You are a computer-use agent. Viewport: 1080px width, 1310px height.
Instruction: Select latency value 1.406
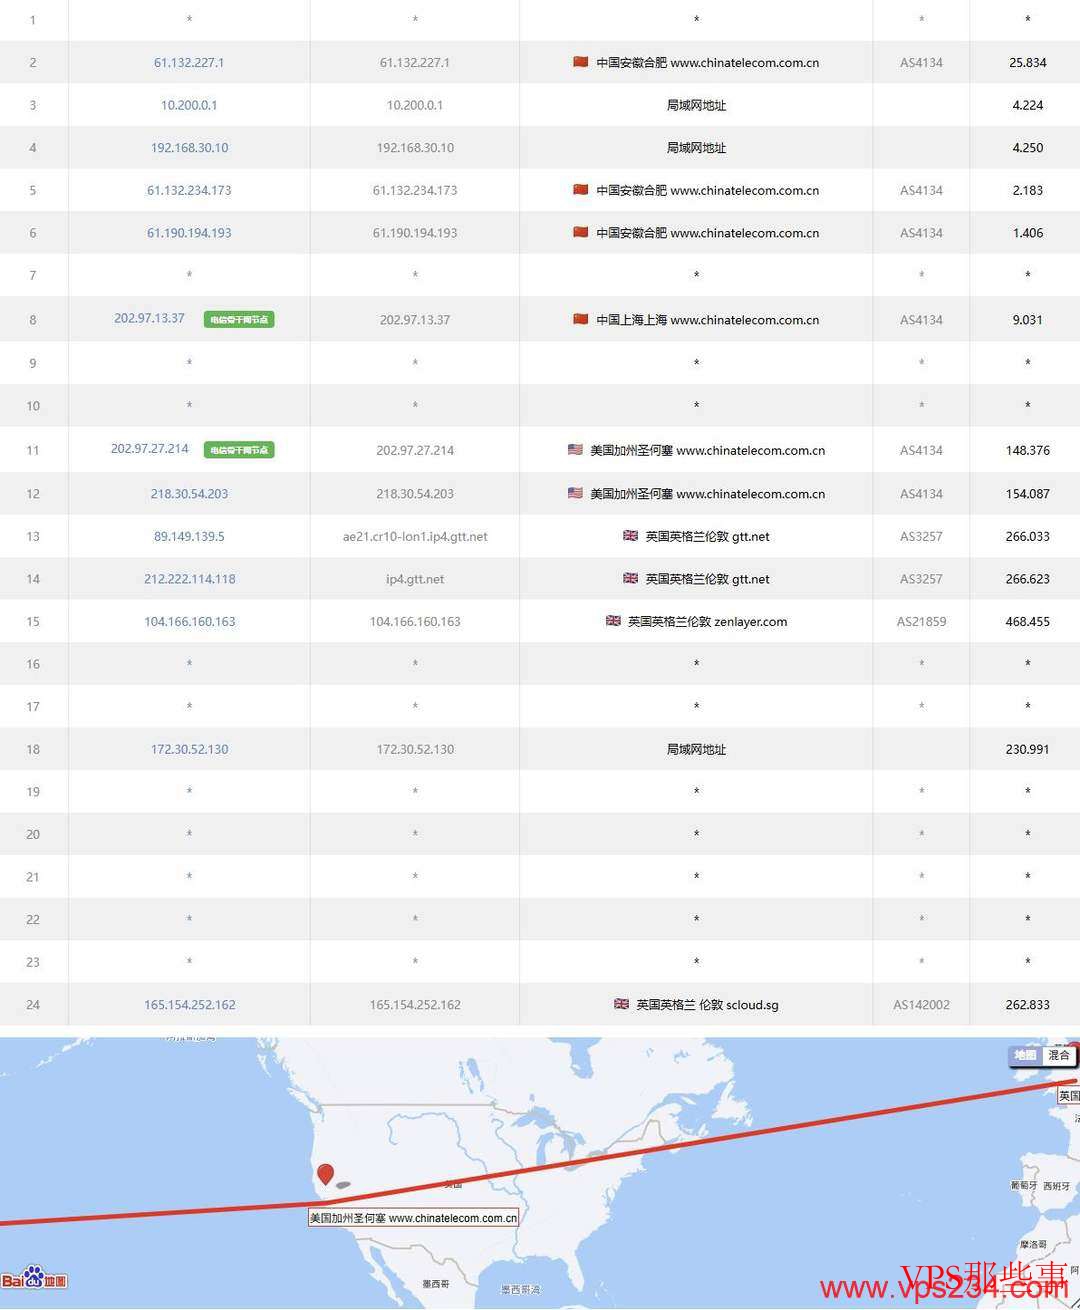pyautogui.click(x=1027, y=233)
